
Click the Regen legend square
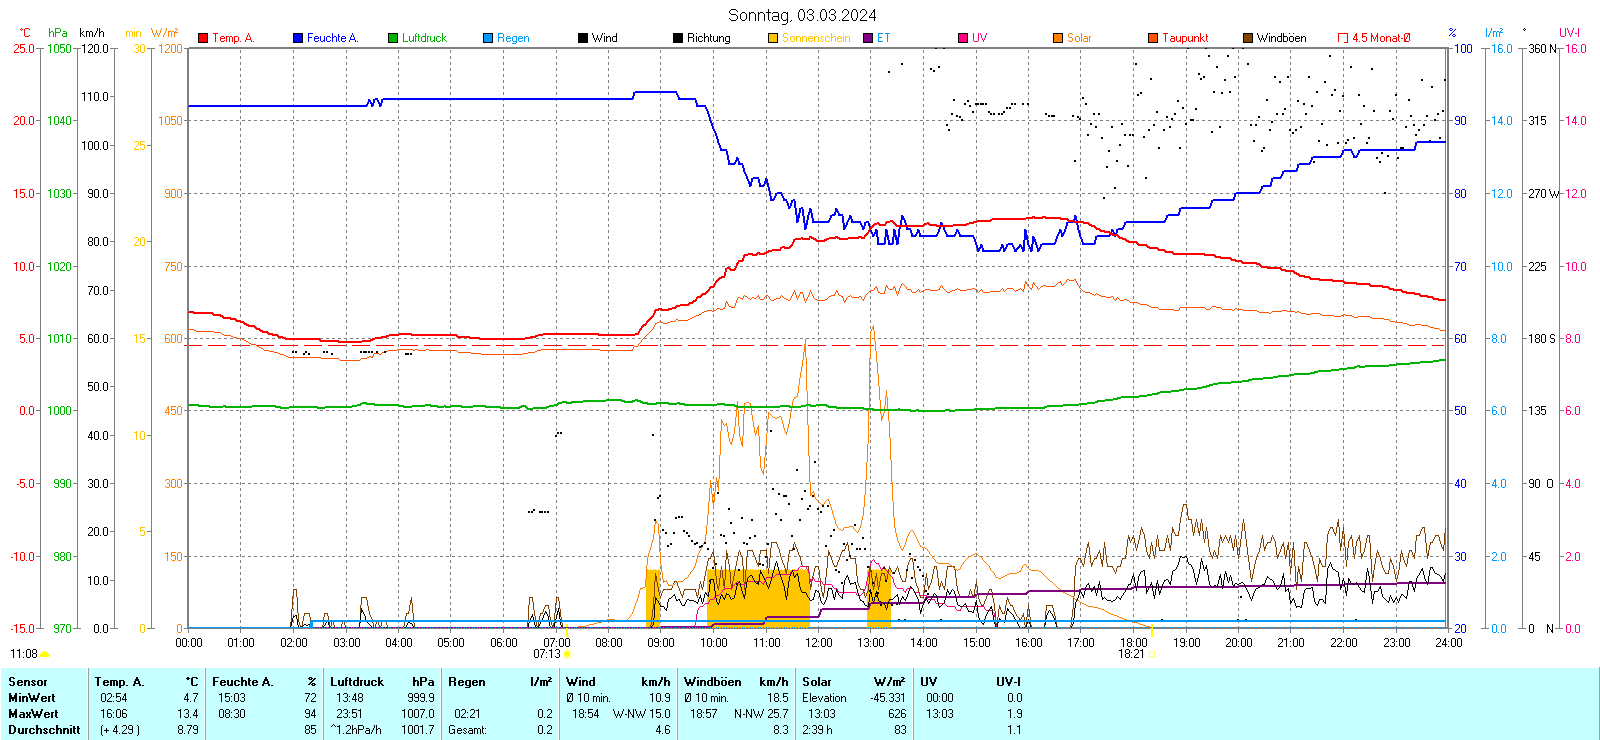click(488, 38)
